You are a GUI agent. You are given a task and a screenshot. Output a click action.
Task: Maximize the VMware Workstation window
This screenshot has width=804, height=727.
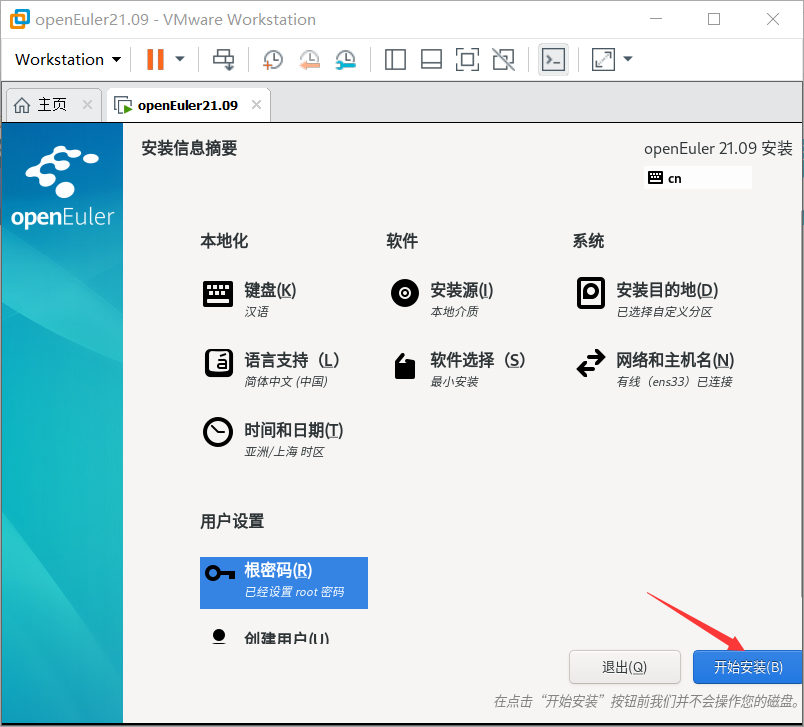pyautogui.click(x=714, y=19)
